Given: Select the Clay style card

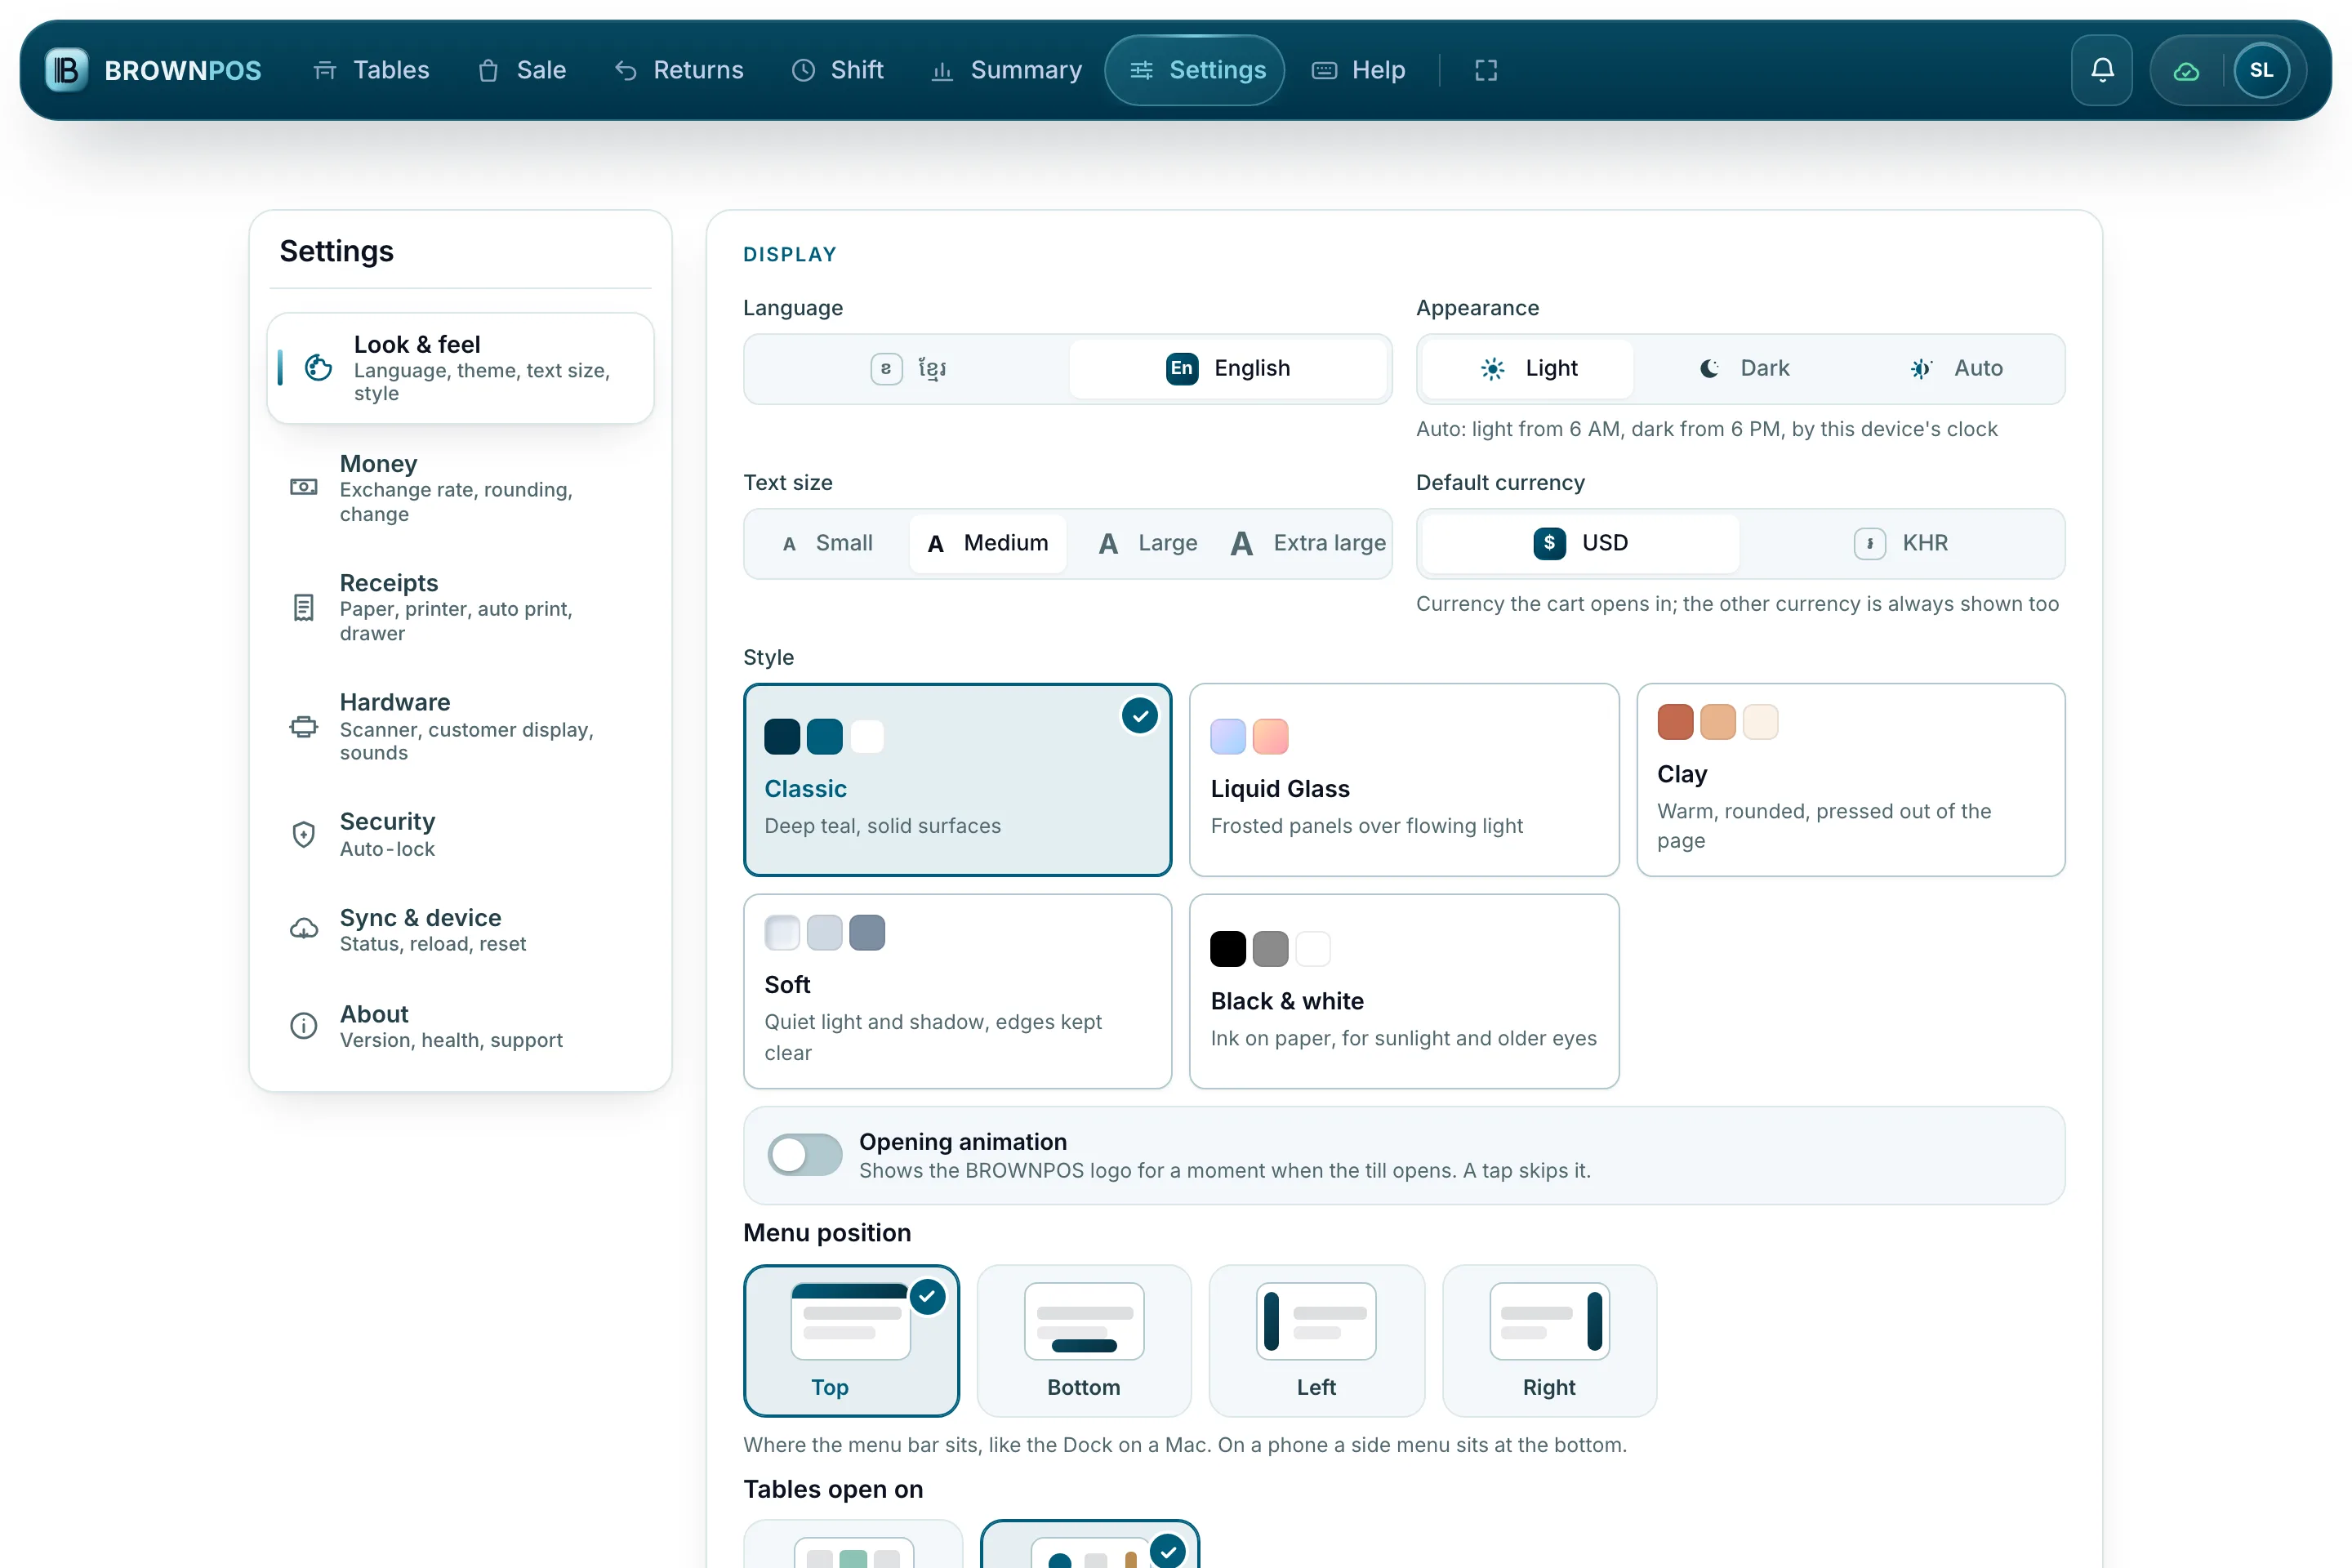Looking at the screenshot, I should coord(1850,780).
